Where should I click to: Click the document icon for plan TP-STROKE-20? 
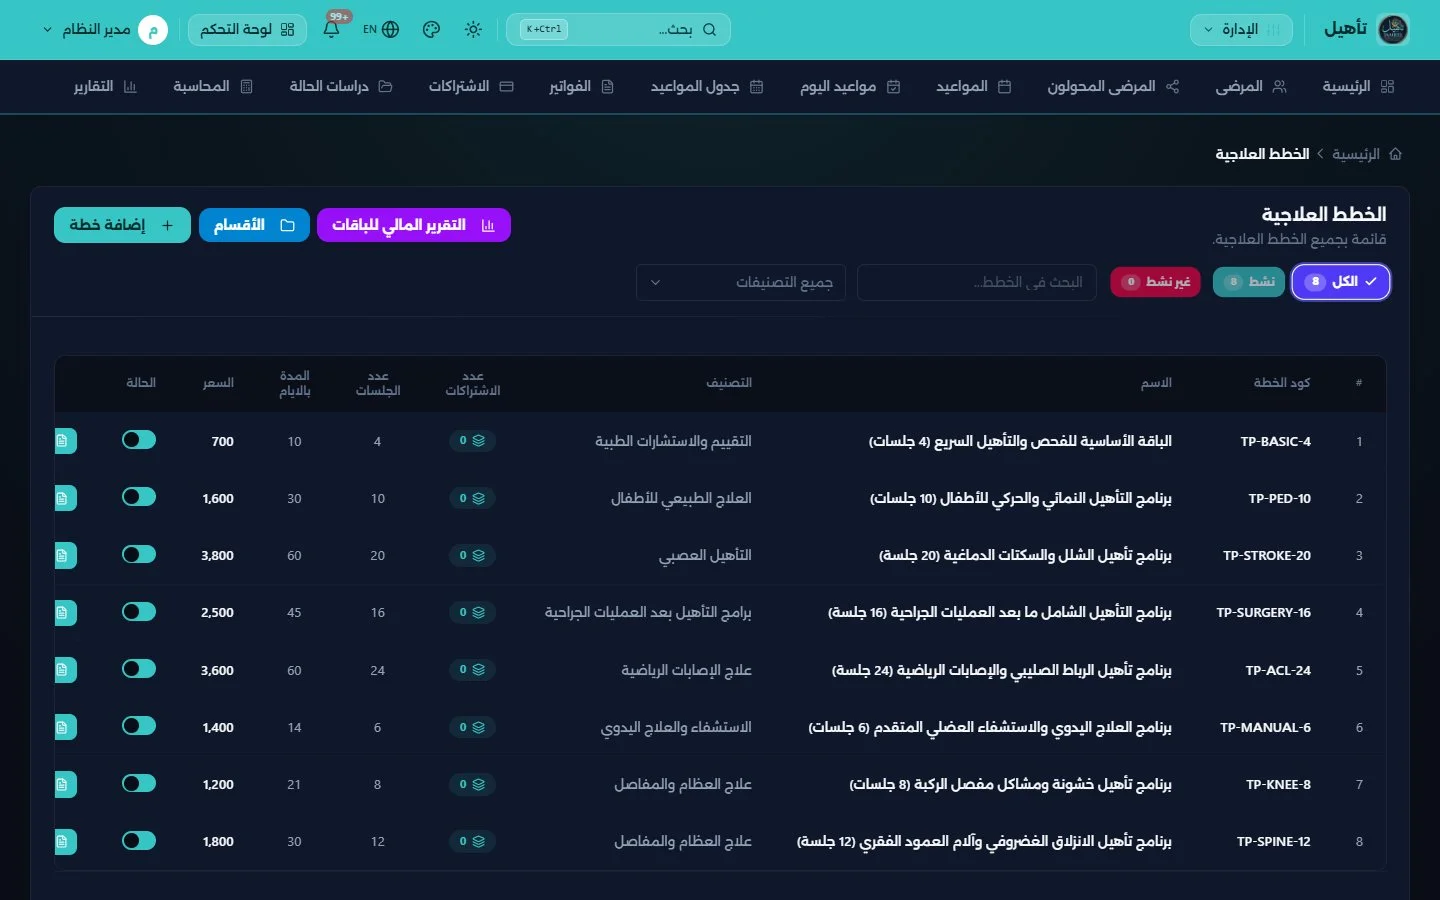(64, 555)
